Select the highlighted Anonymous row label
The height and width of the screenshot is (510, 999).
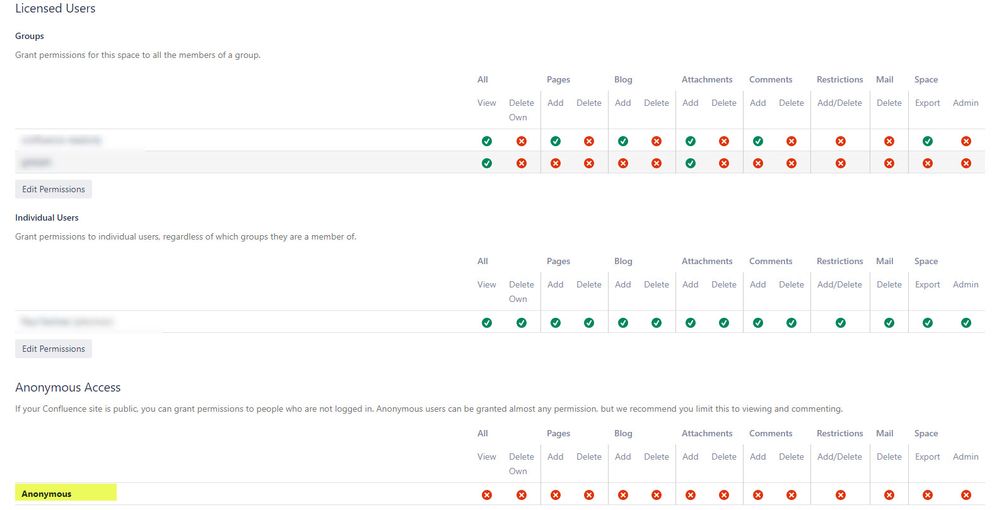click(x=47, y=493)
